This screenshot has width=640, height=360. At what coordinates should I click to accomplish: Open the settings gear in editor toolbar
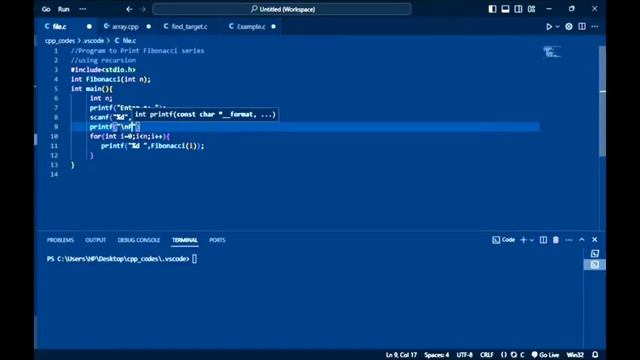point(569,27)
